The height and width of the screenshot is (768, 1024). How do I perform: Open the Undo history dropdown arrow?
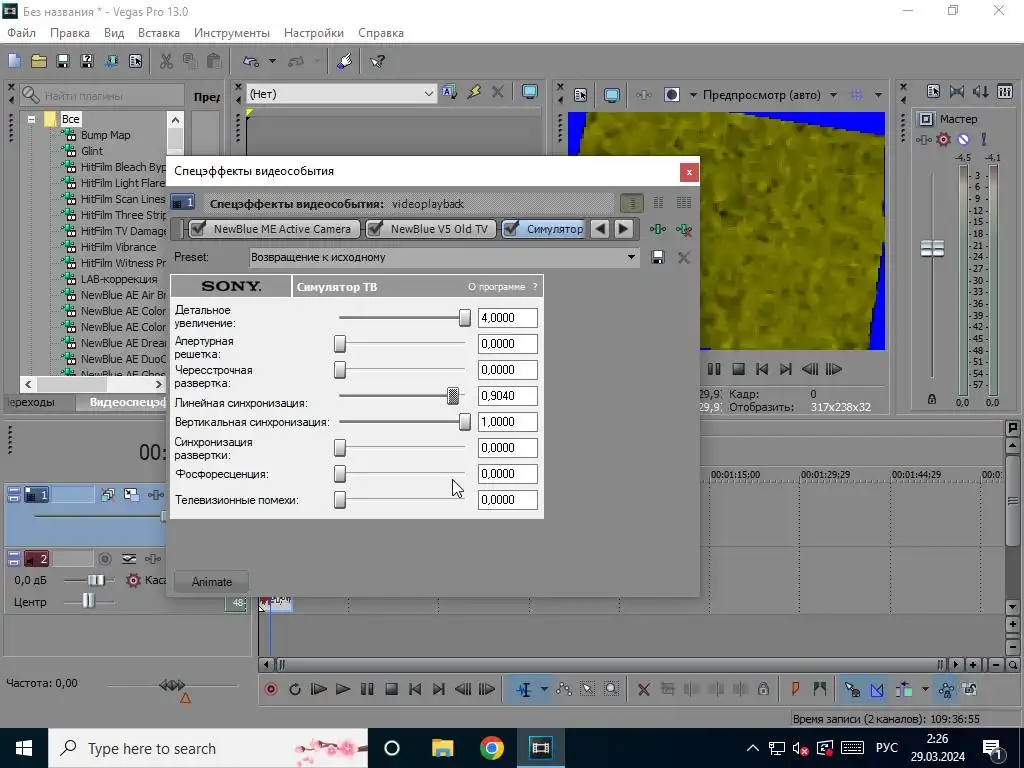[x=272, y=61]
